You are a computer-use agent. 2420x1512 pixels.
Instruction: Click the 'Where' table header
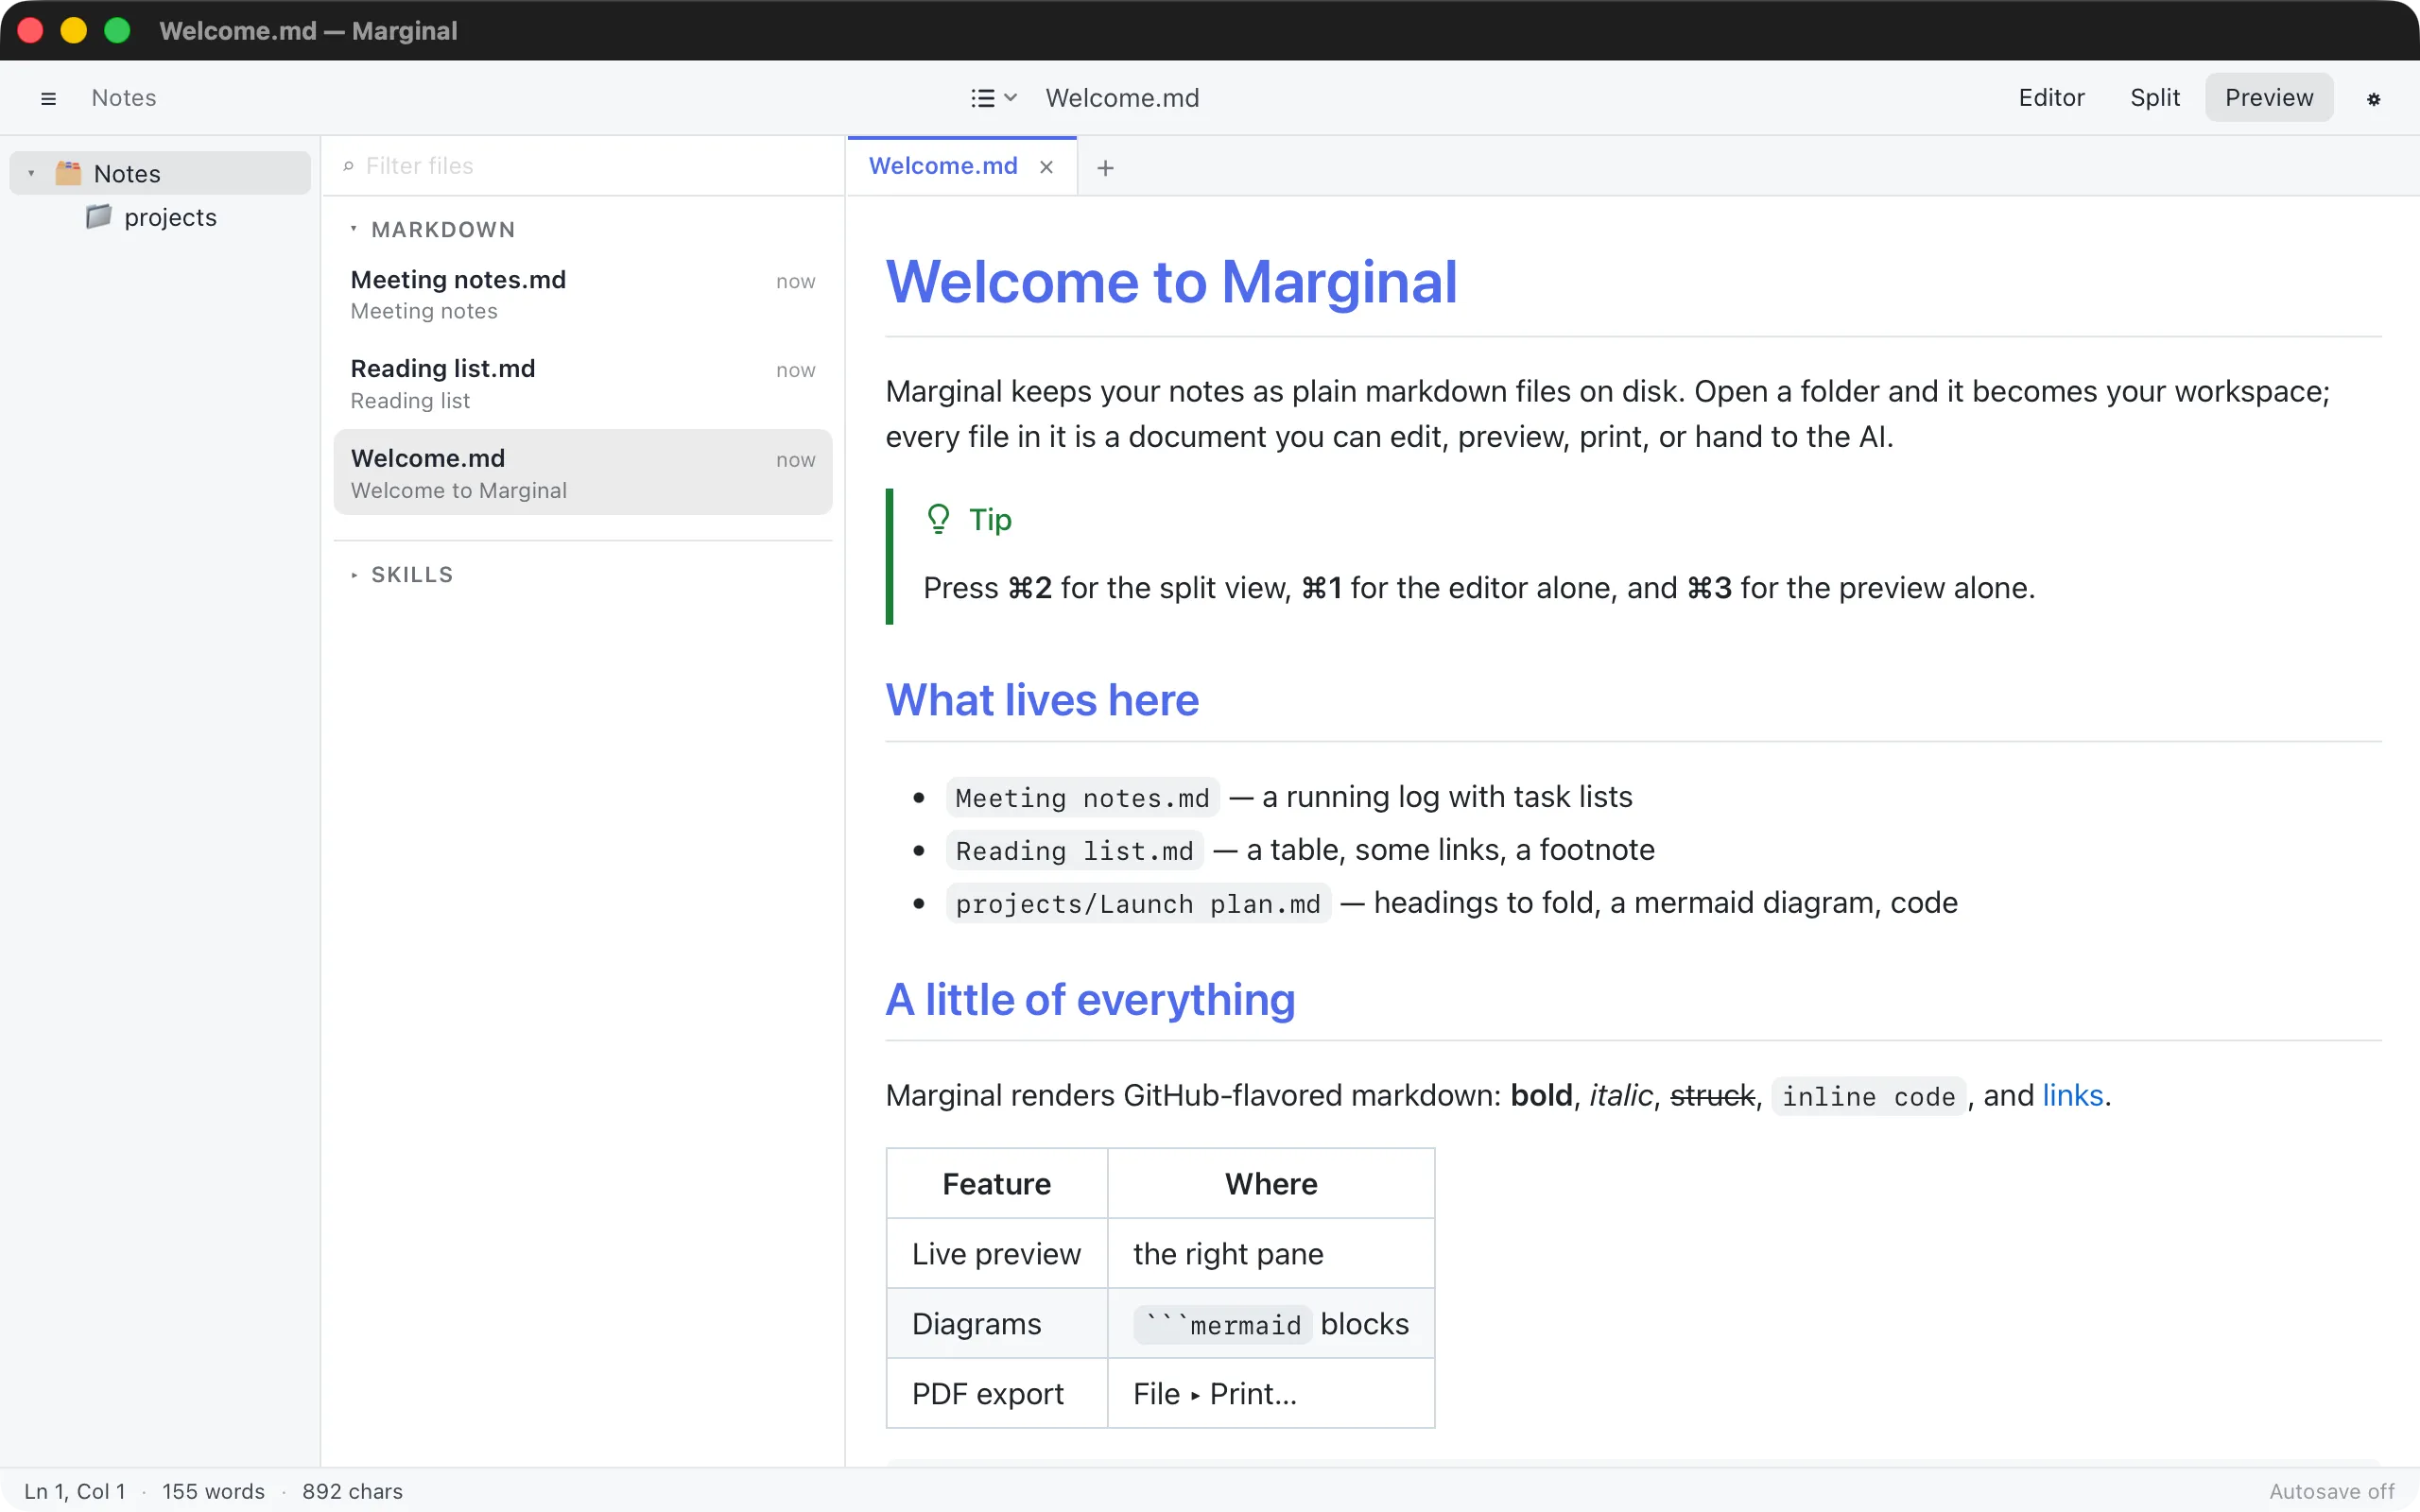pos(1271,1183)
